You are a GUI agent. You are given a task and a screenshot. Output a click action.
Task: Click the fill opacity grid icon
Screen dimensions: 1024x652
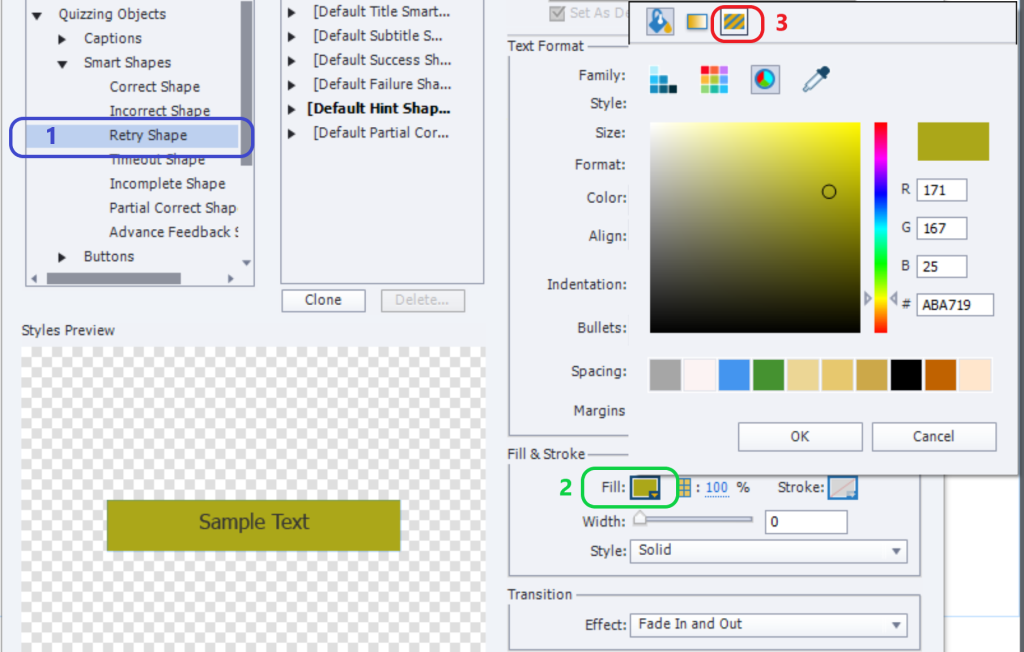(x=685, y=488)
